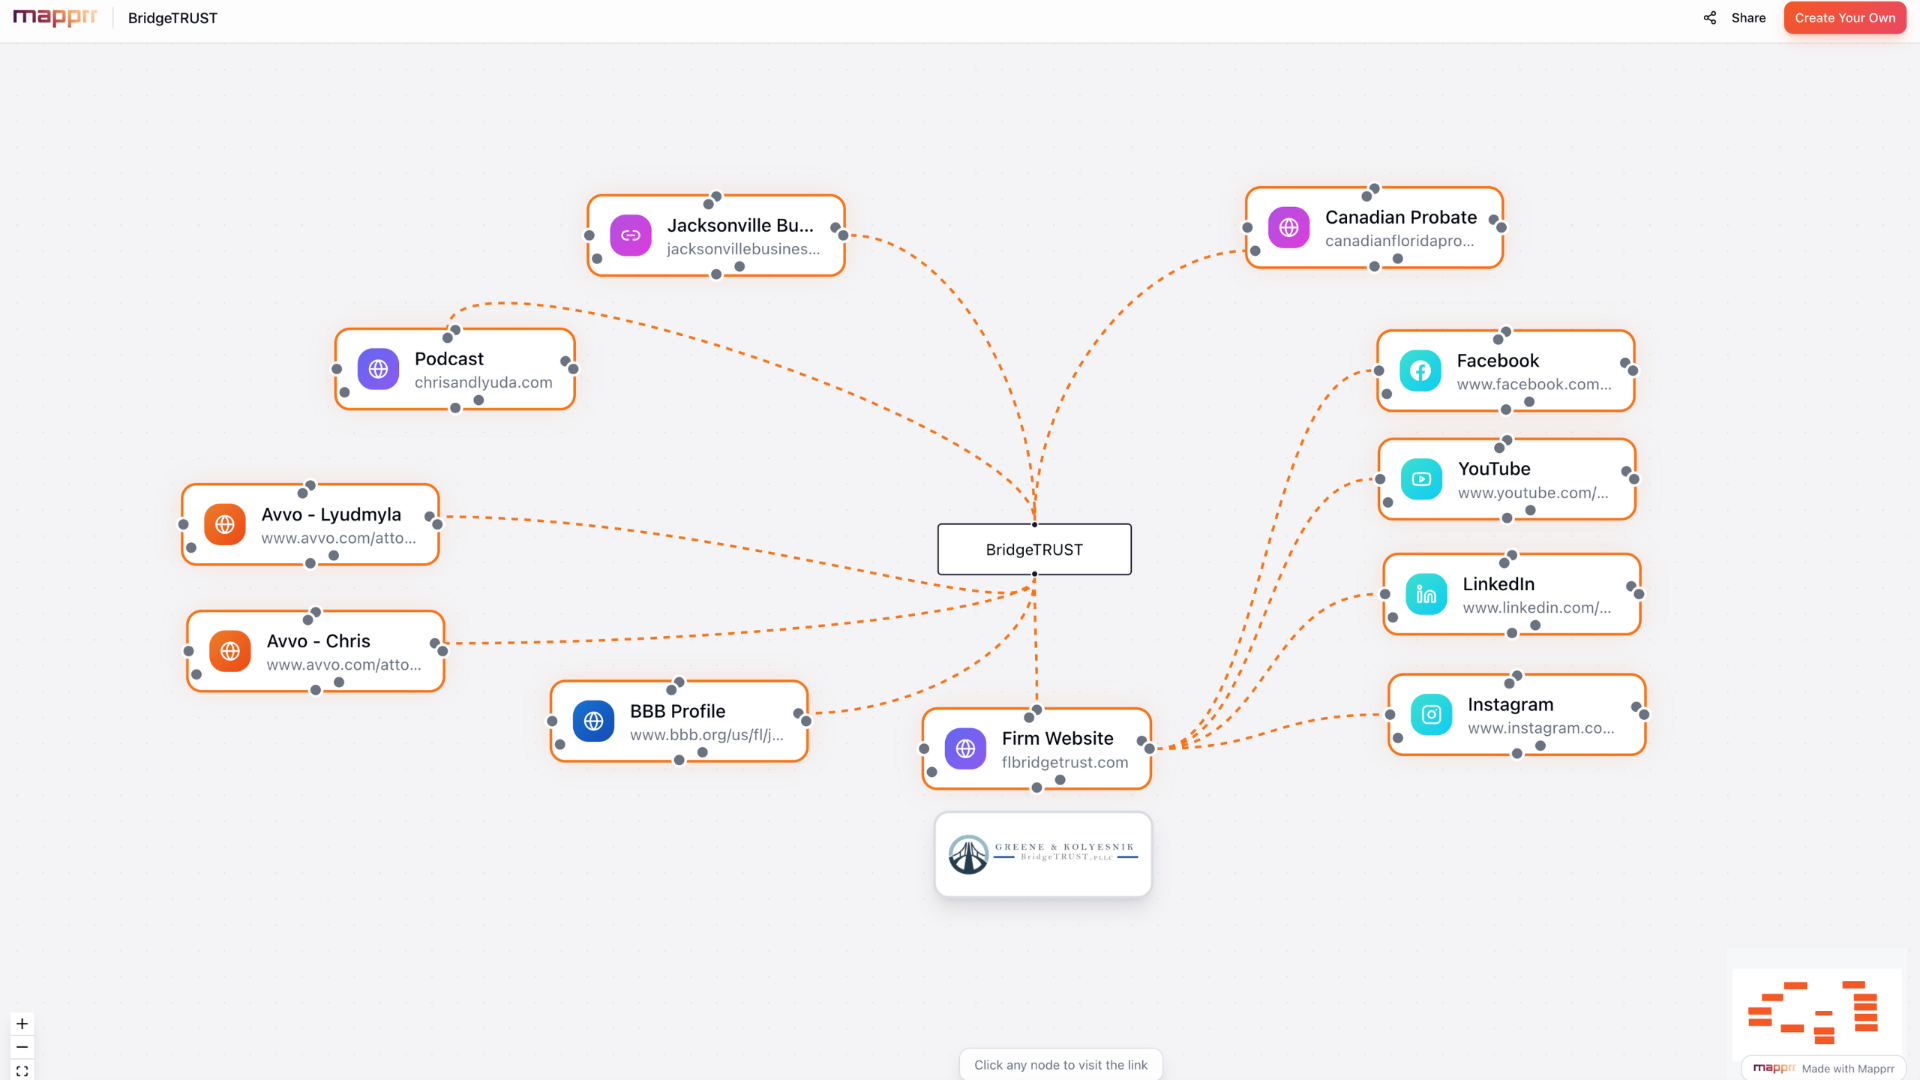Click the jacksonvillebusines... URL text
Image resolution: width=1920 pixels, height=1080 pixels.
click(x=743, y=249)
